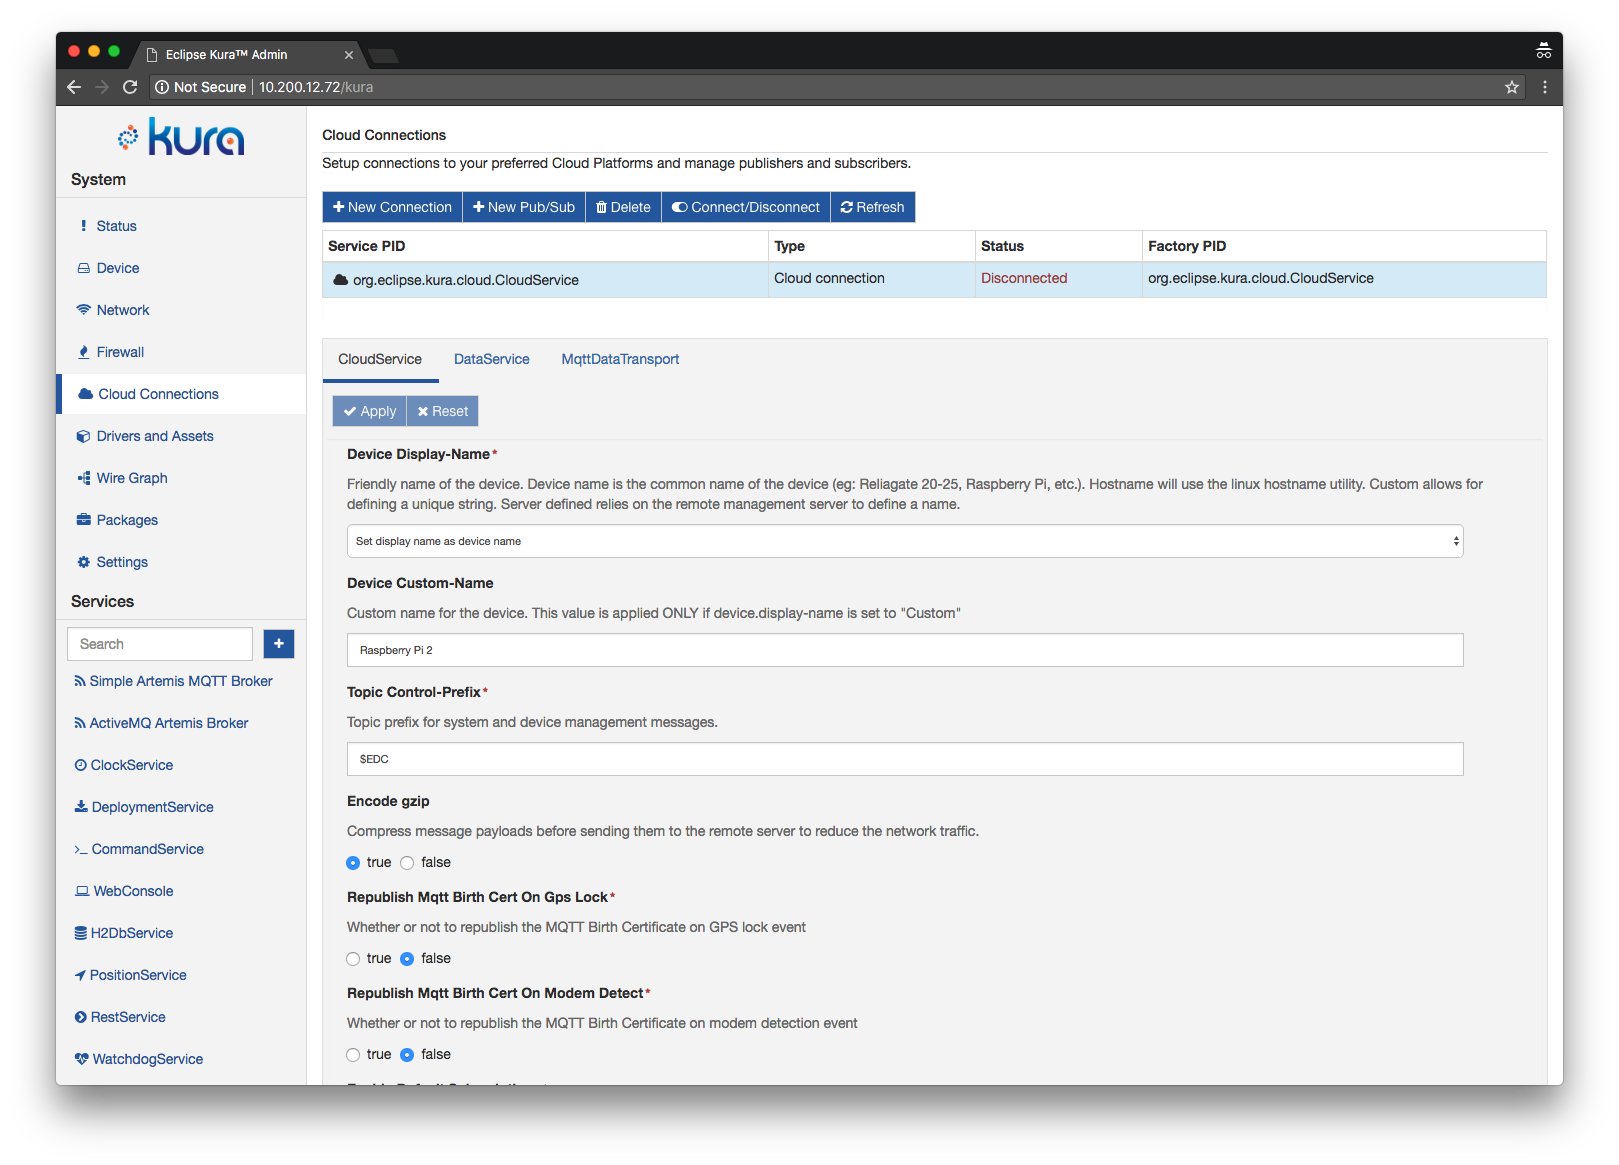This screenshot has width=1619, height=1165.
Task: Close the Eclipse Kura Admin browser tab
Action: (x=349, y=55)
